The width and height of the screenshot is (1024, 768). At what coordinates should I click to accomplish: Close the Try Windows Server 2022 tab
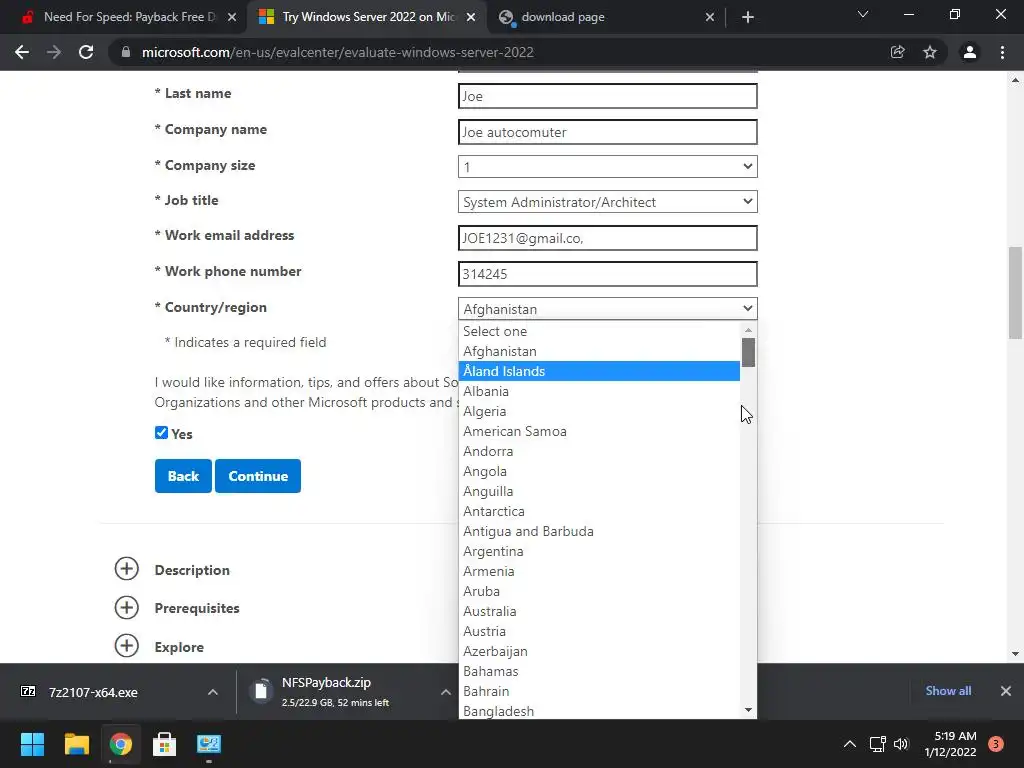(x=471, y=17)
